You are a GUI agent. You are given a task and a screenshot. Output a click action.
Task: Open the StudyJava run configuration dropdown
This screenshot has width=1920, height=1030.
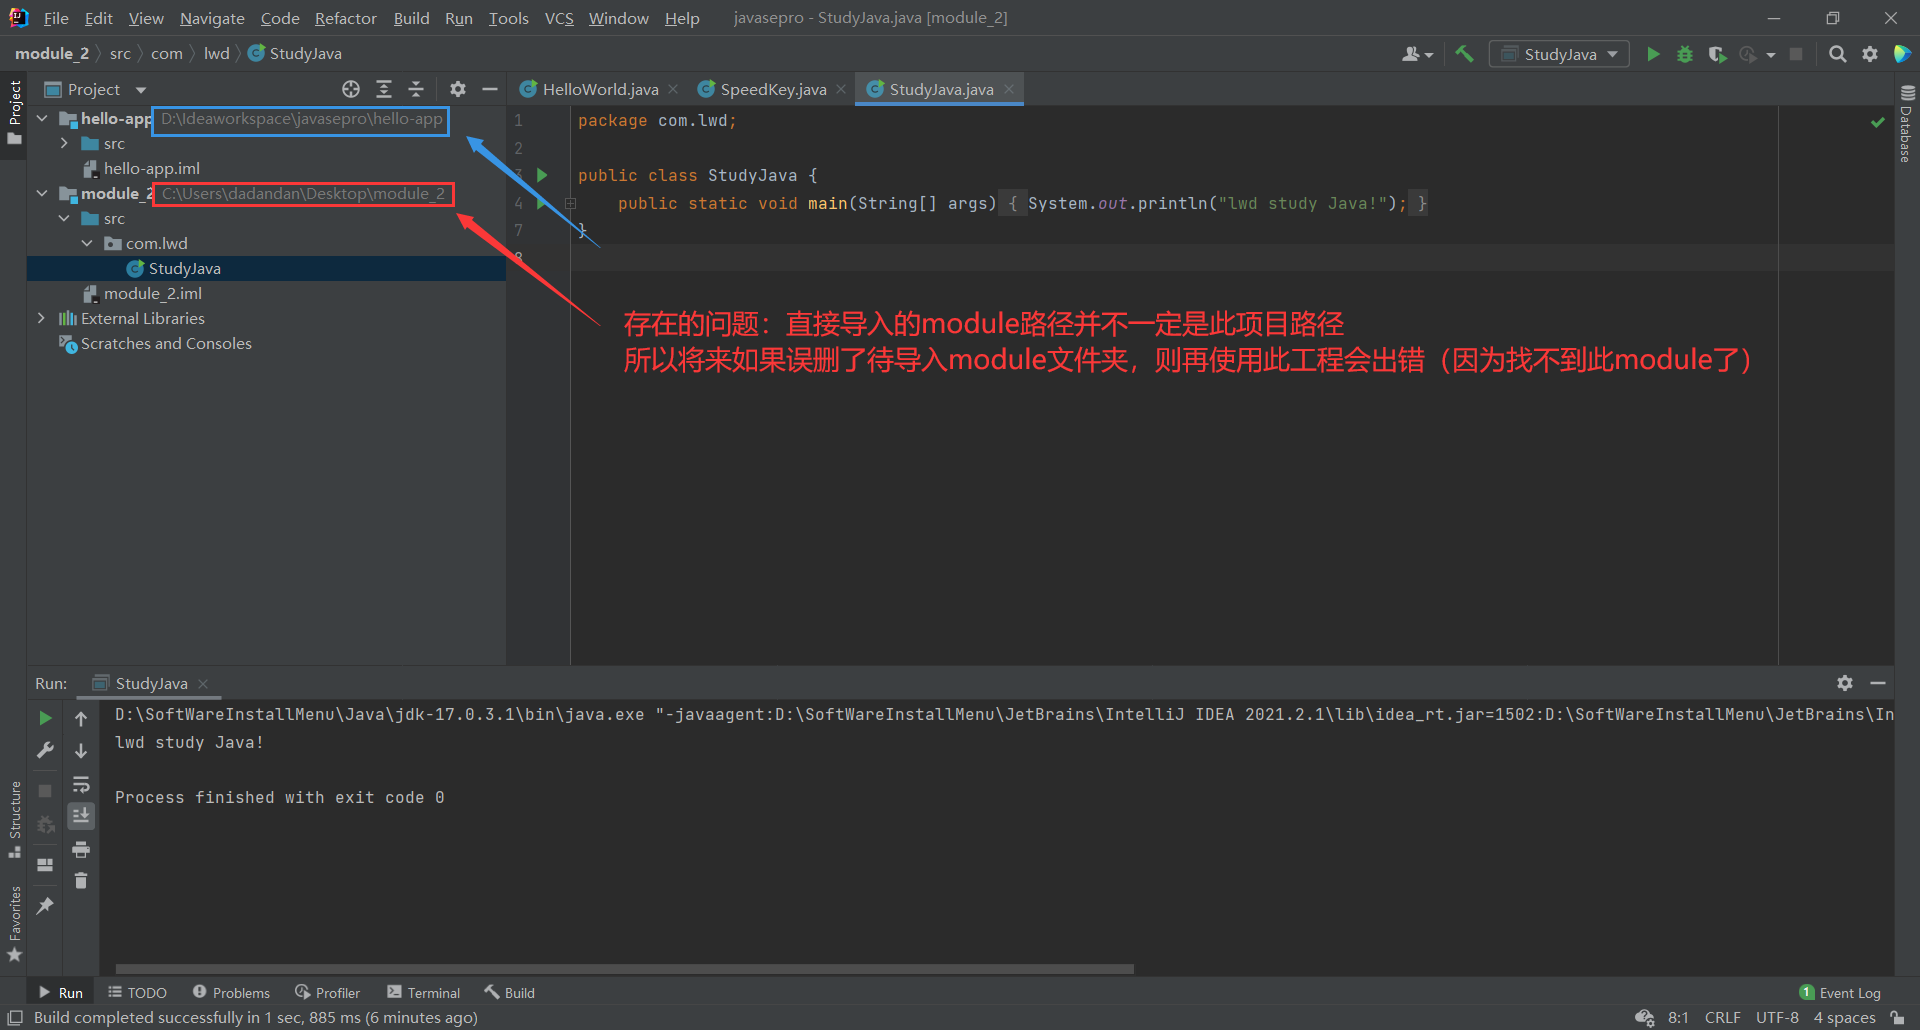1559,54
